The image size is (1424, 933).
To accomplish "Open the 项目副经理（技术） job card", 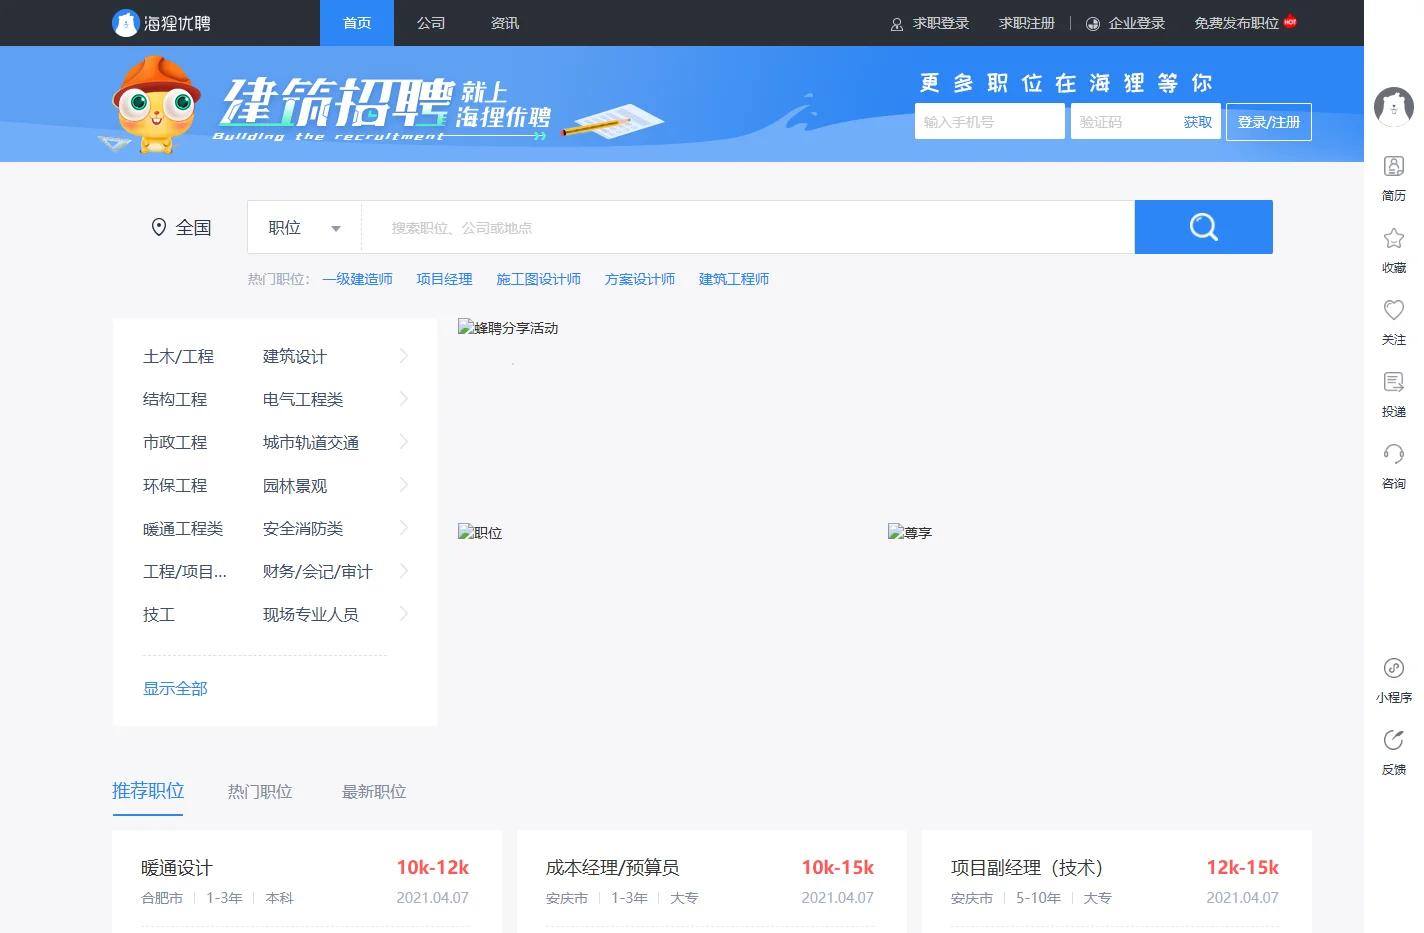I will [1116, 881].
